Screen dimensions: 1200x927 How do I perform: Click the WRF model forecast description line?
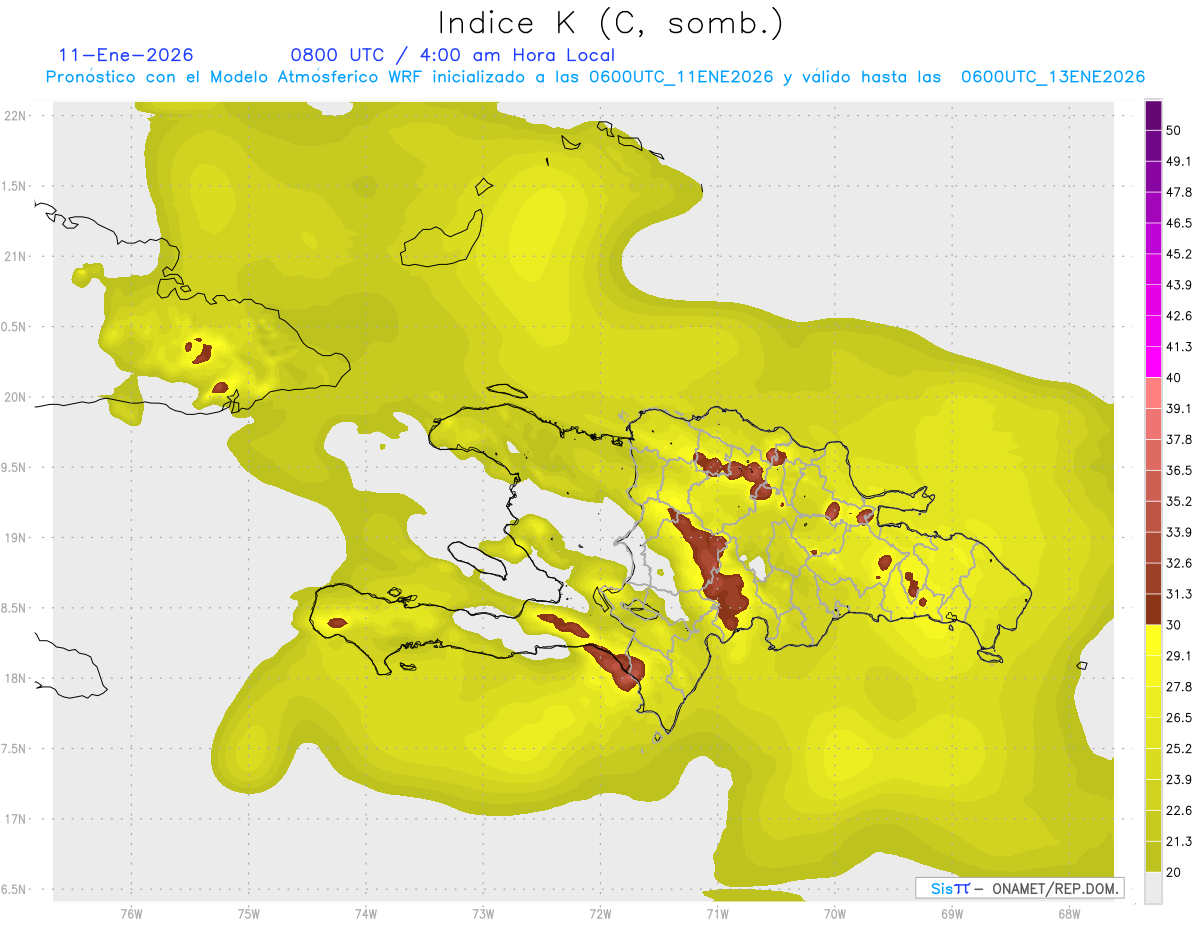tap(595, 77)
